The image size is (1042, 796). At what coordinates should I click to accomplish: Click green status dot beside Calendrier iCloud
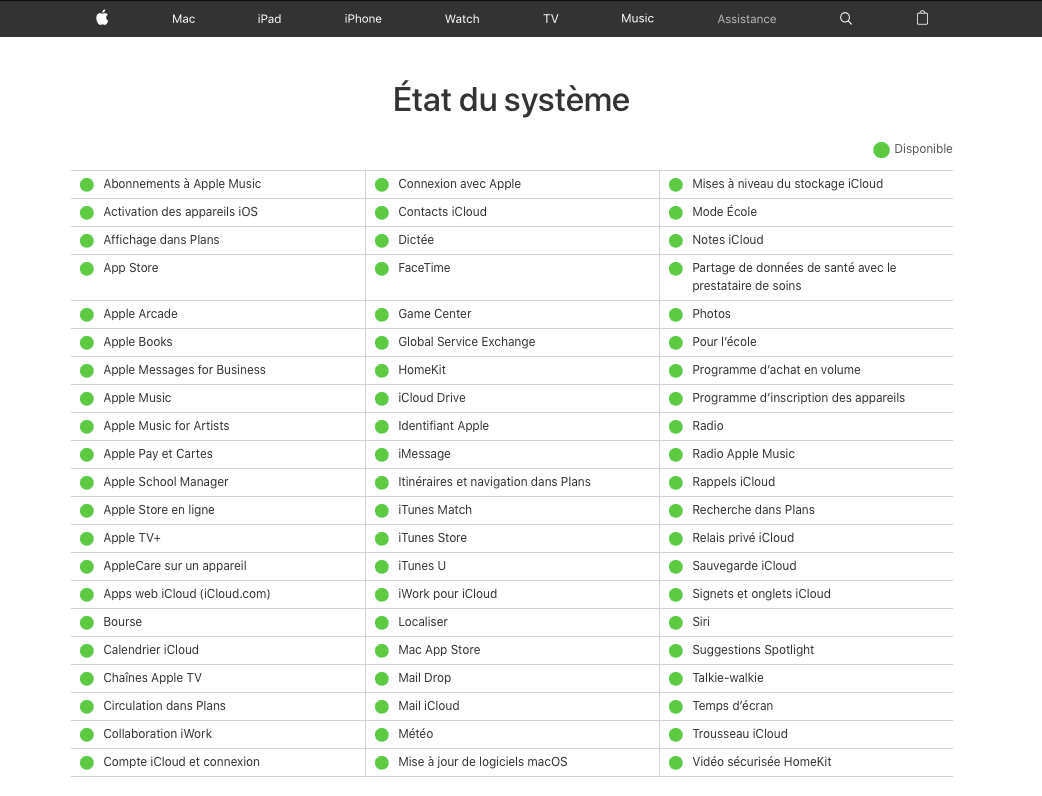tap(86, 650)
